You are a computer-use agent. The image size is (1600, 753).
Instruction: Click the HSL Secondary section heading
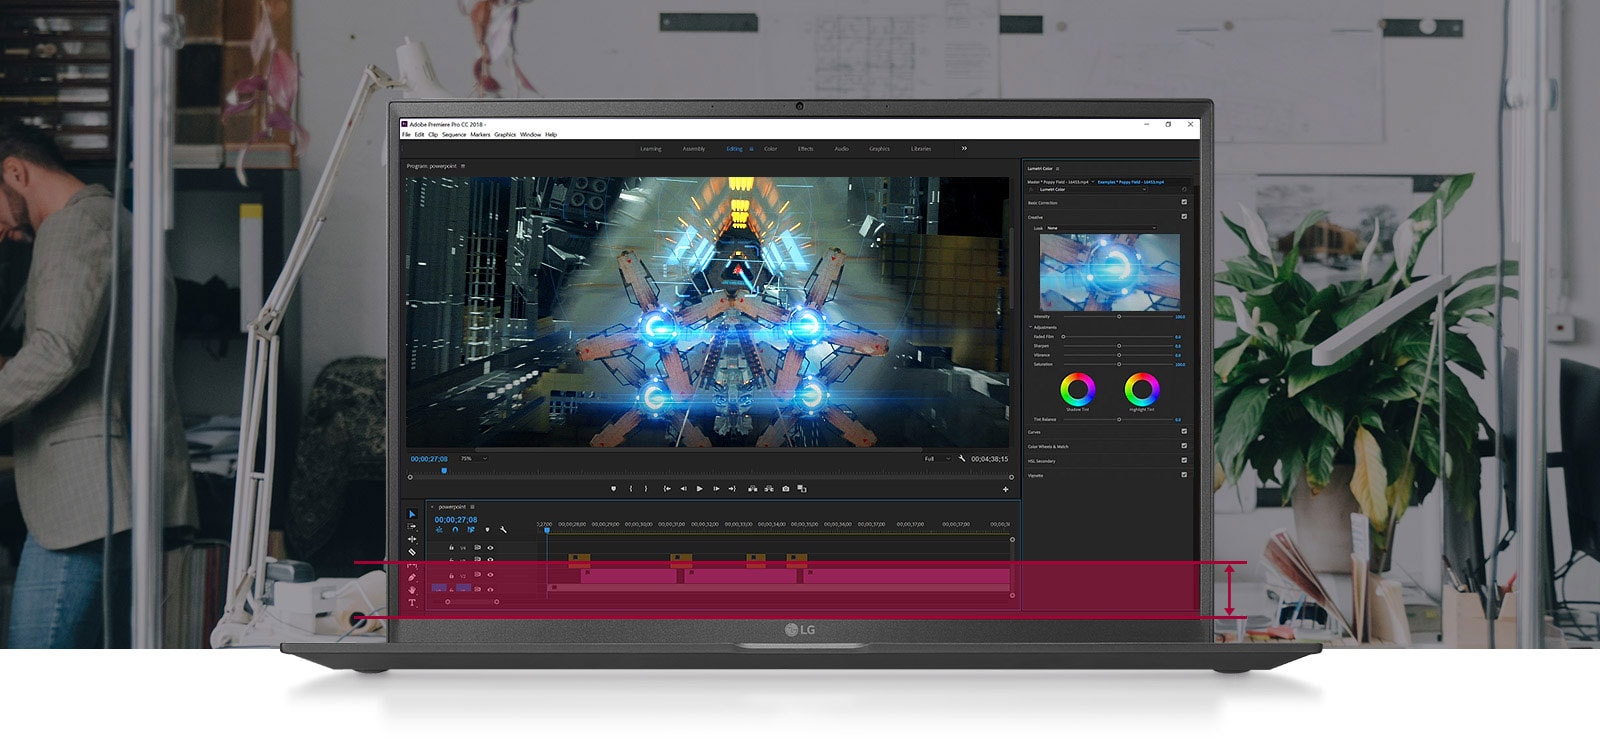coord(1041,461)
